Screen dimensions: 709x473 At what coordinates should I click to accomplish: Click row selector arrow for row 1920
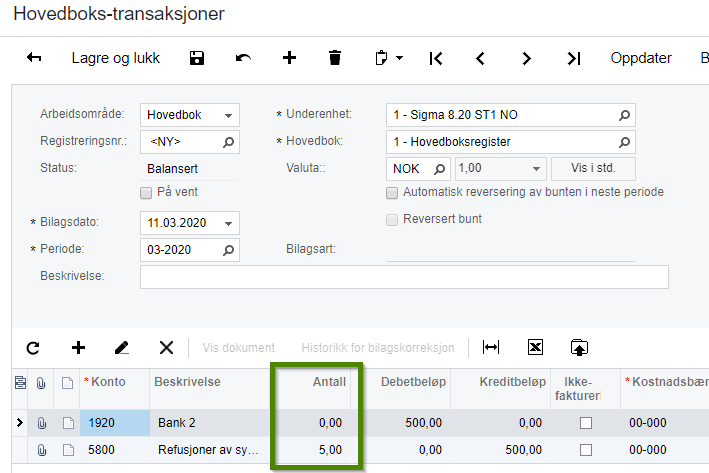19,423
